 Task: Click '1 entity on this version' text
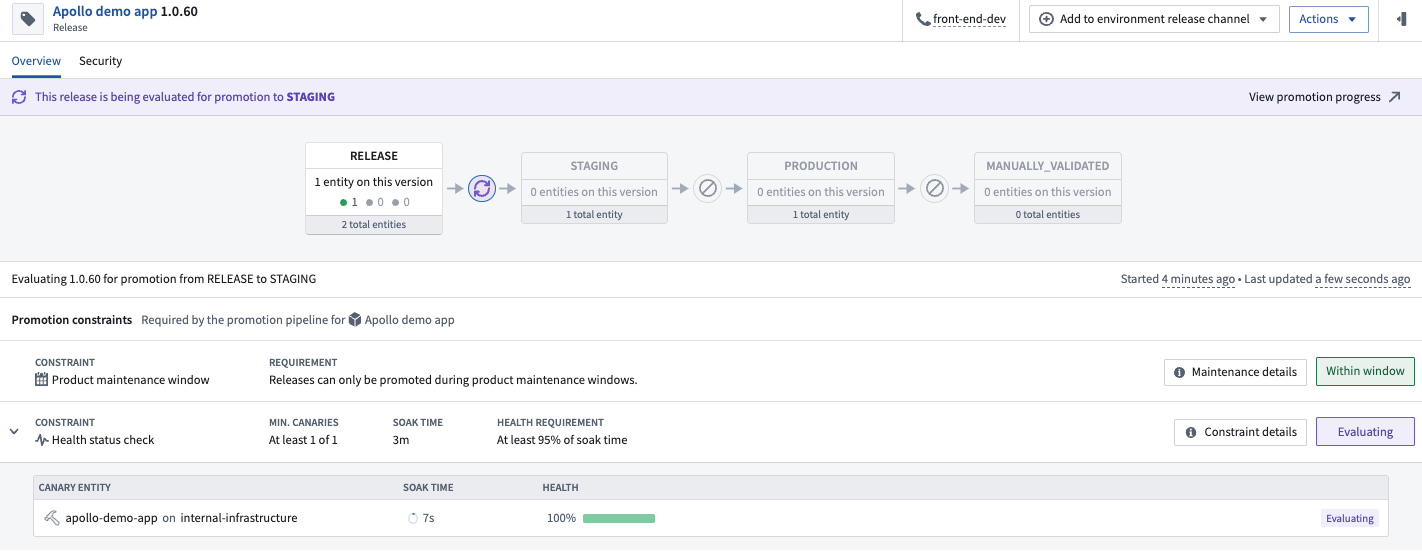pos(374,182)
